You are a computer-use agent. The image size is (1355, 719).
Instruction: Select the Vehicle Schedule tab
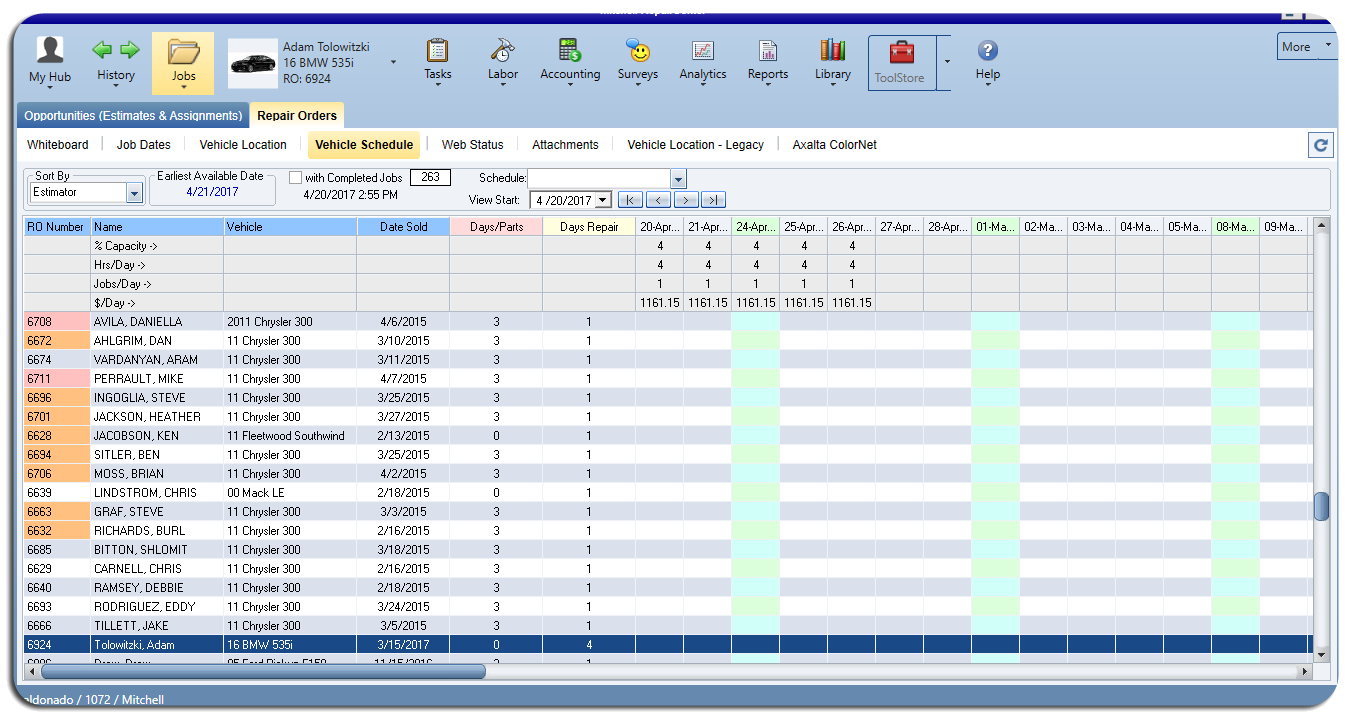[x=364, y=145]
